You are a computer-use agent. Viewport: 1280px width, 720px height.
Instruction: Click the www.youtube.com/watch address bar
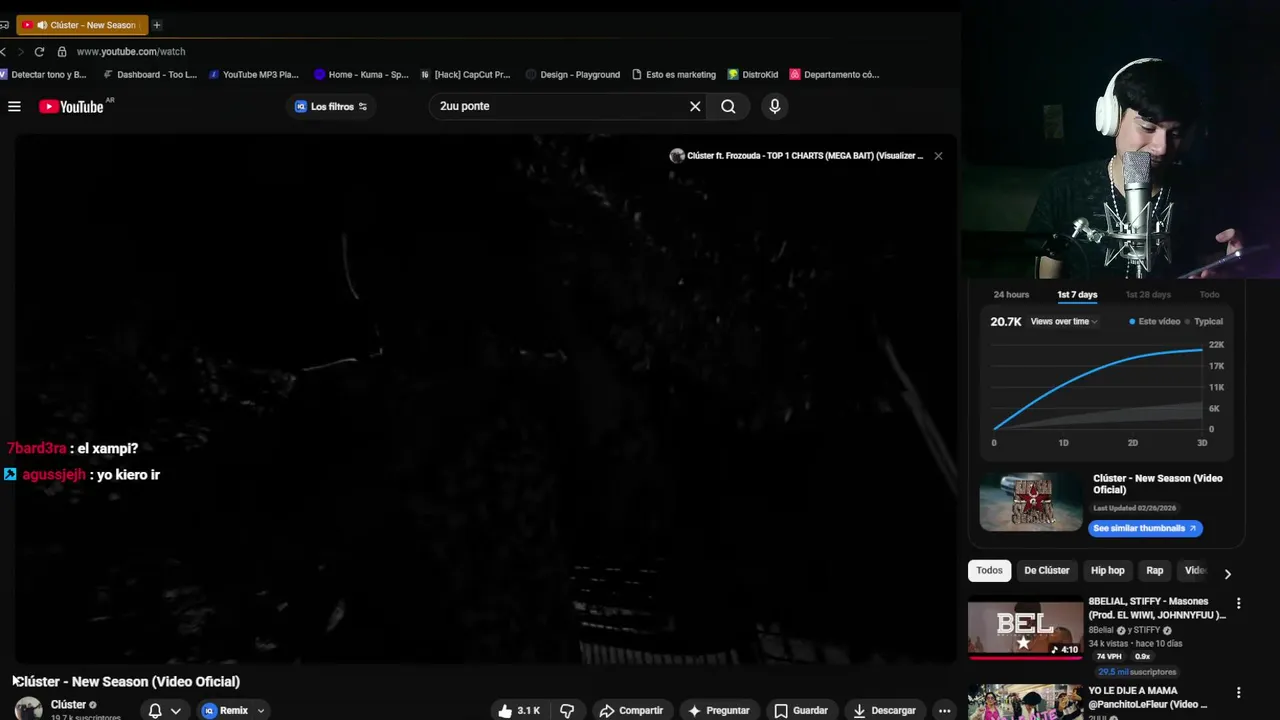131,51
